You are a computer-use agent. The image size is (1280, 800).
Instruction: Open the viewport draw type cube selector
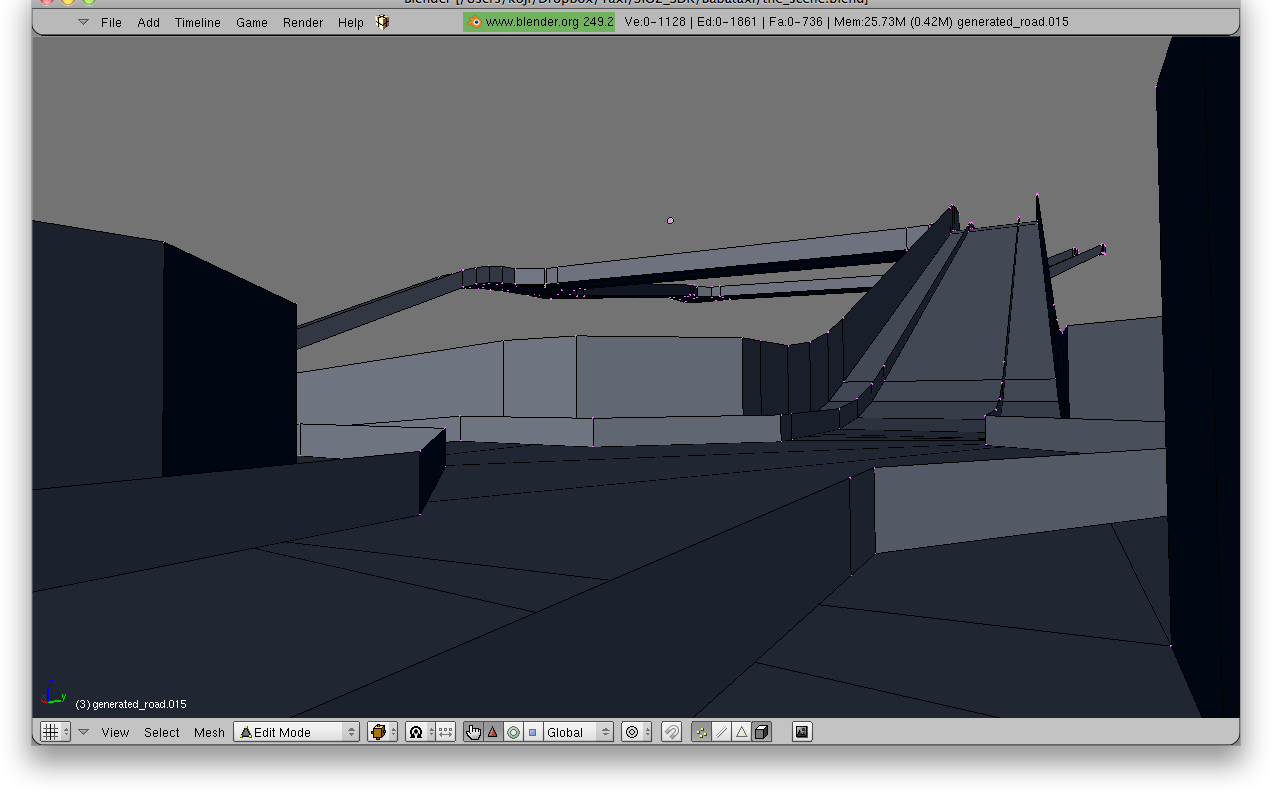[382, 732]
